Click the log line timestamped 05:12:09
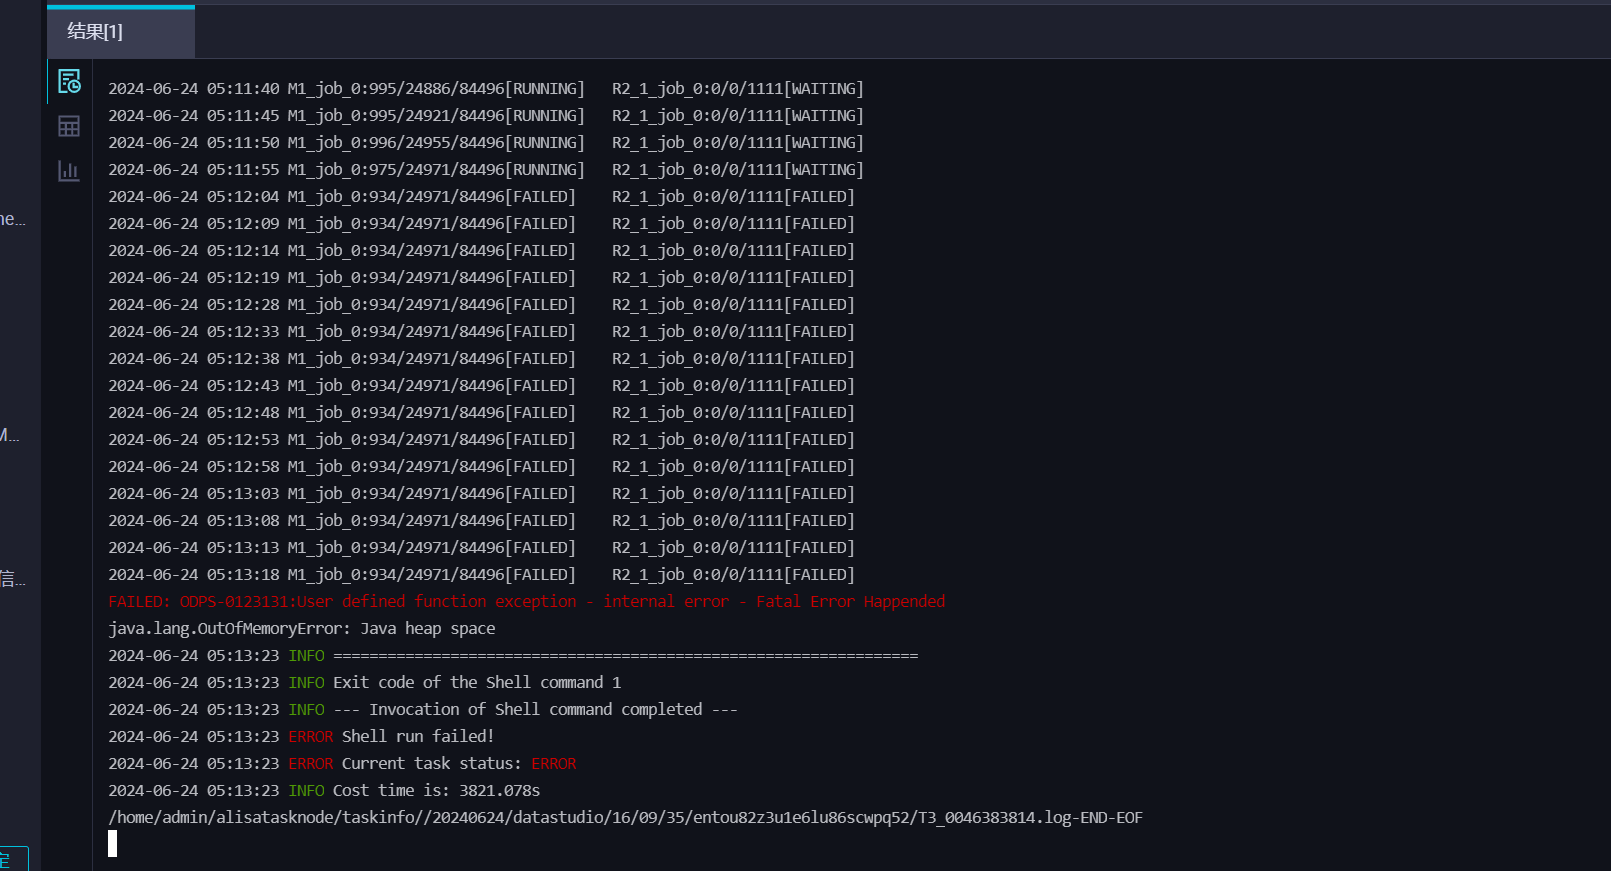This screenshot has width=1611, height=871. coord(481,224)
